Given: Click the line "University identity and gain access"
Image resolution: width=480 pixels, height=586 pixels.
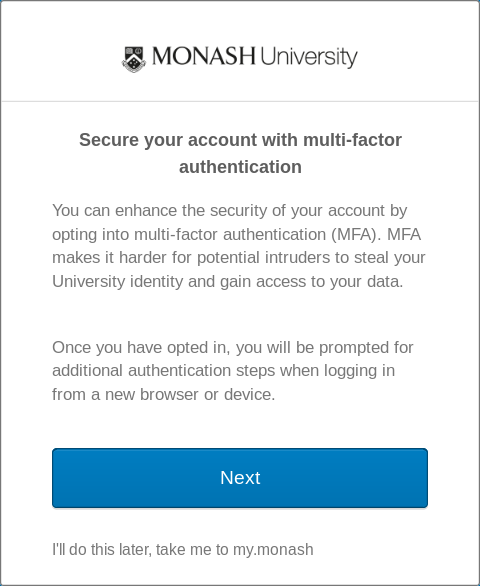Looking at the screenshot, I should (x=228, y=282).
